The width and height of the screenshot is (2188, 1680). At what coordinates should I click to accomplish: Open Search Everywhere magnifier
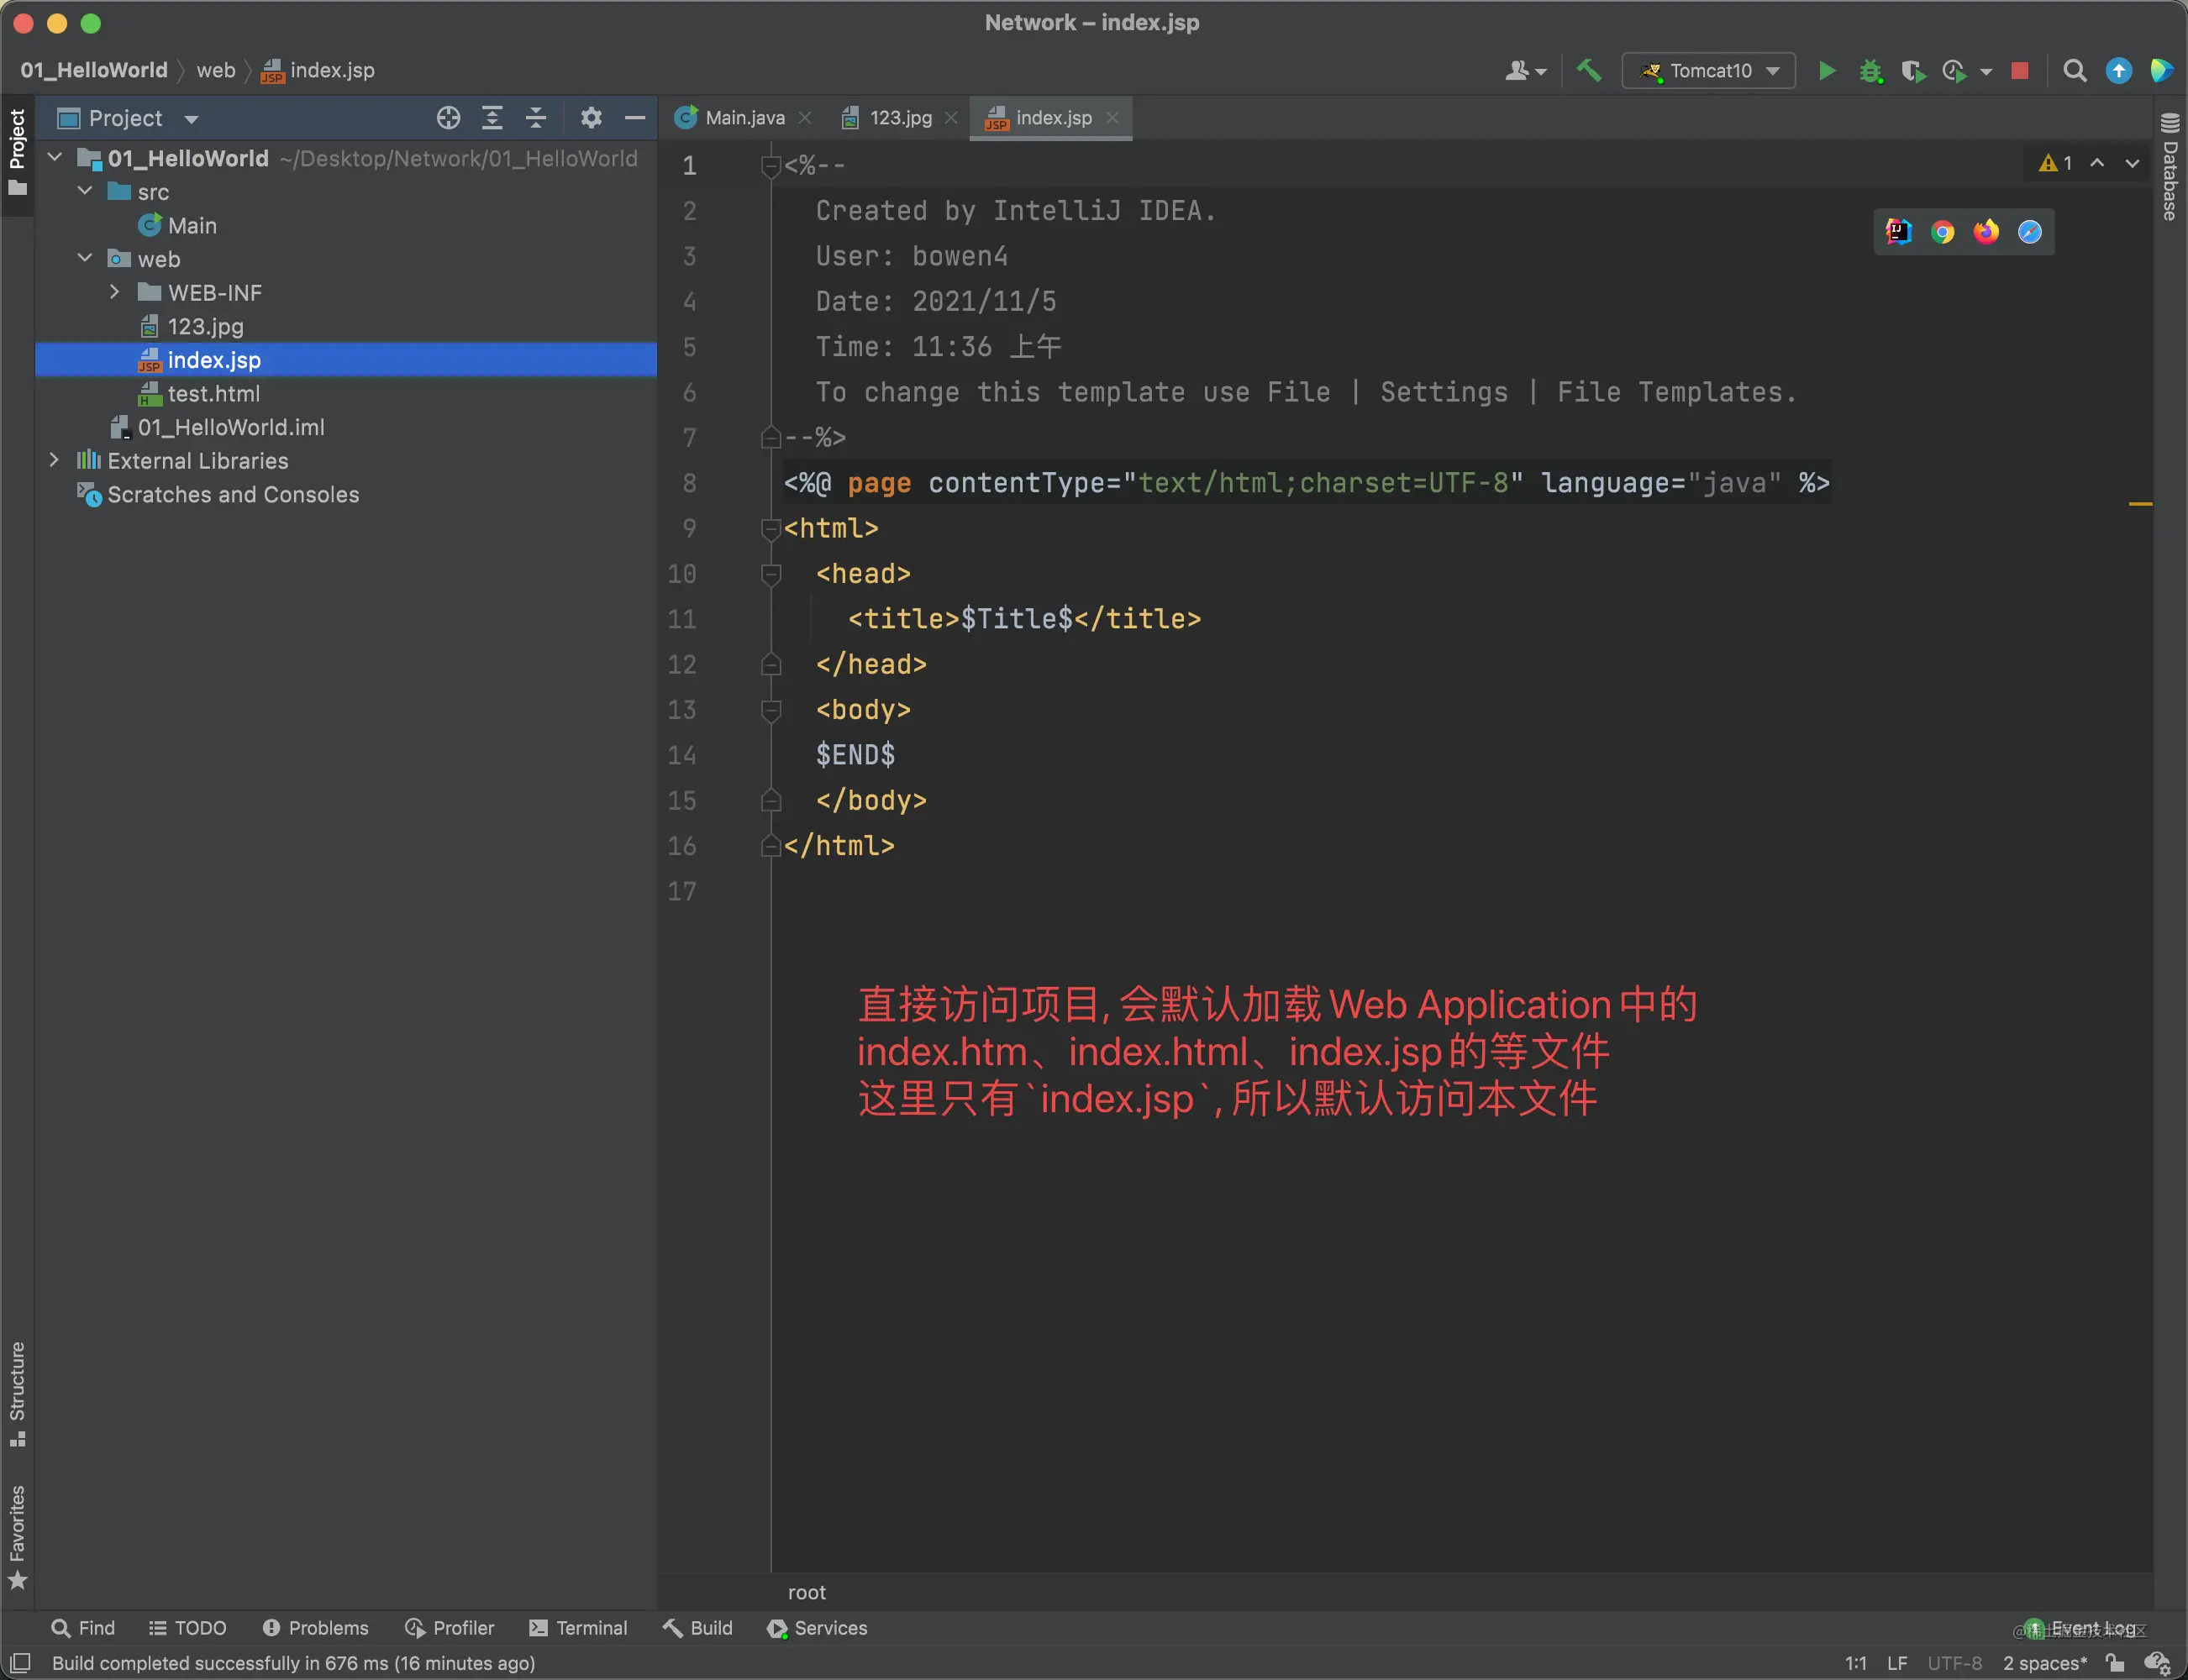coord(2075,71)
